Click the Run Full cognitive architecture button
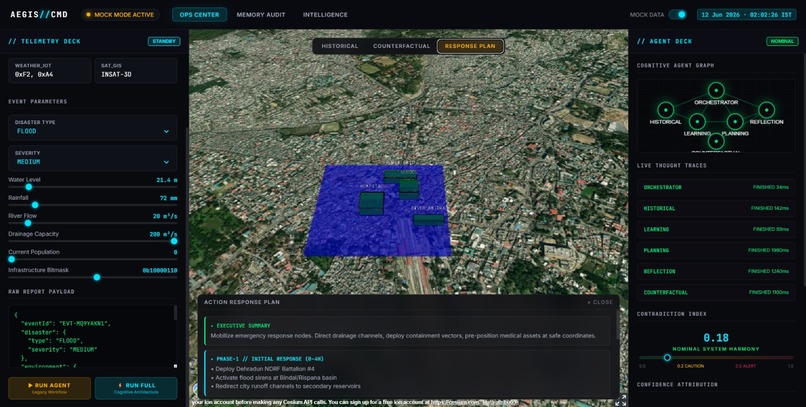Image resolution: width=806 pixels, height=407 pixels. 136,388
